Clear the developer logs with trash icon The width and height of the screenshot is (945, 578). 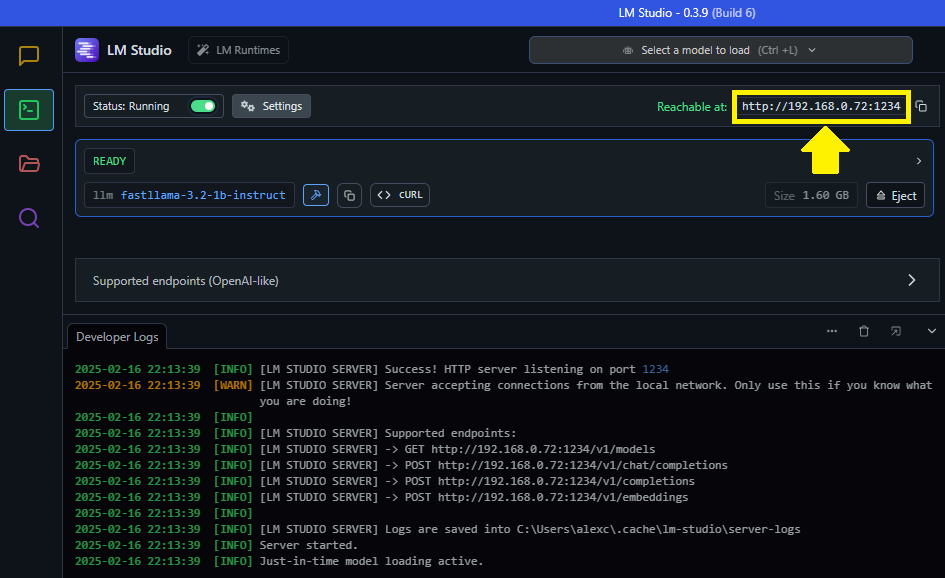coord(864,331)
